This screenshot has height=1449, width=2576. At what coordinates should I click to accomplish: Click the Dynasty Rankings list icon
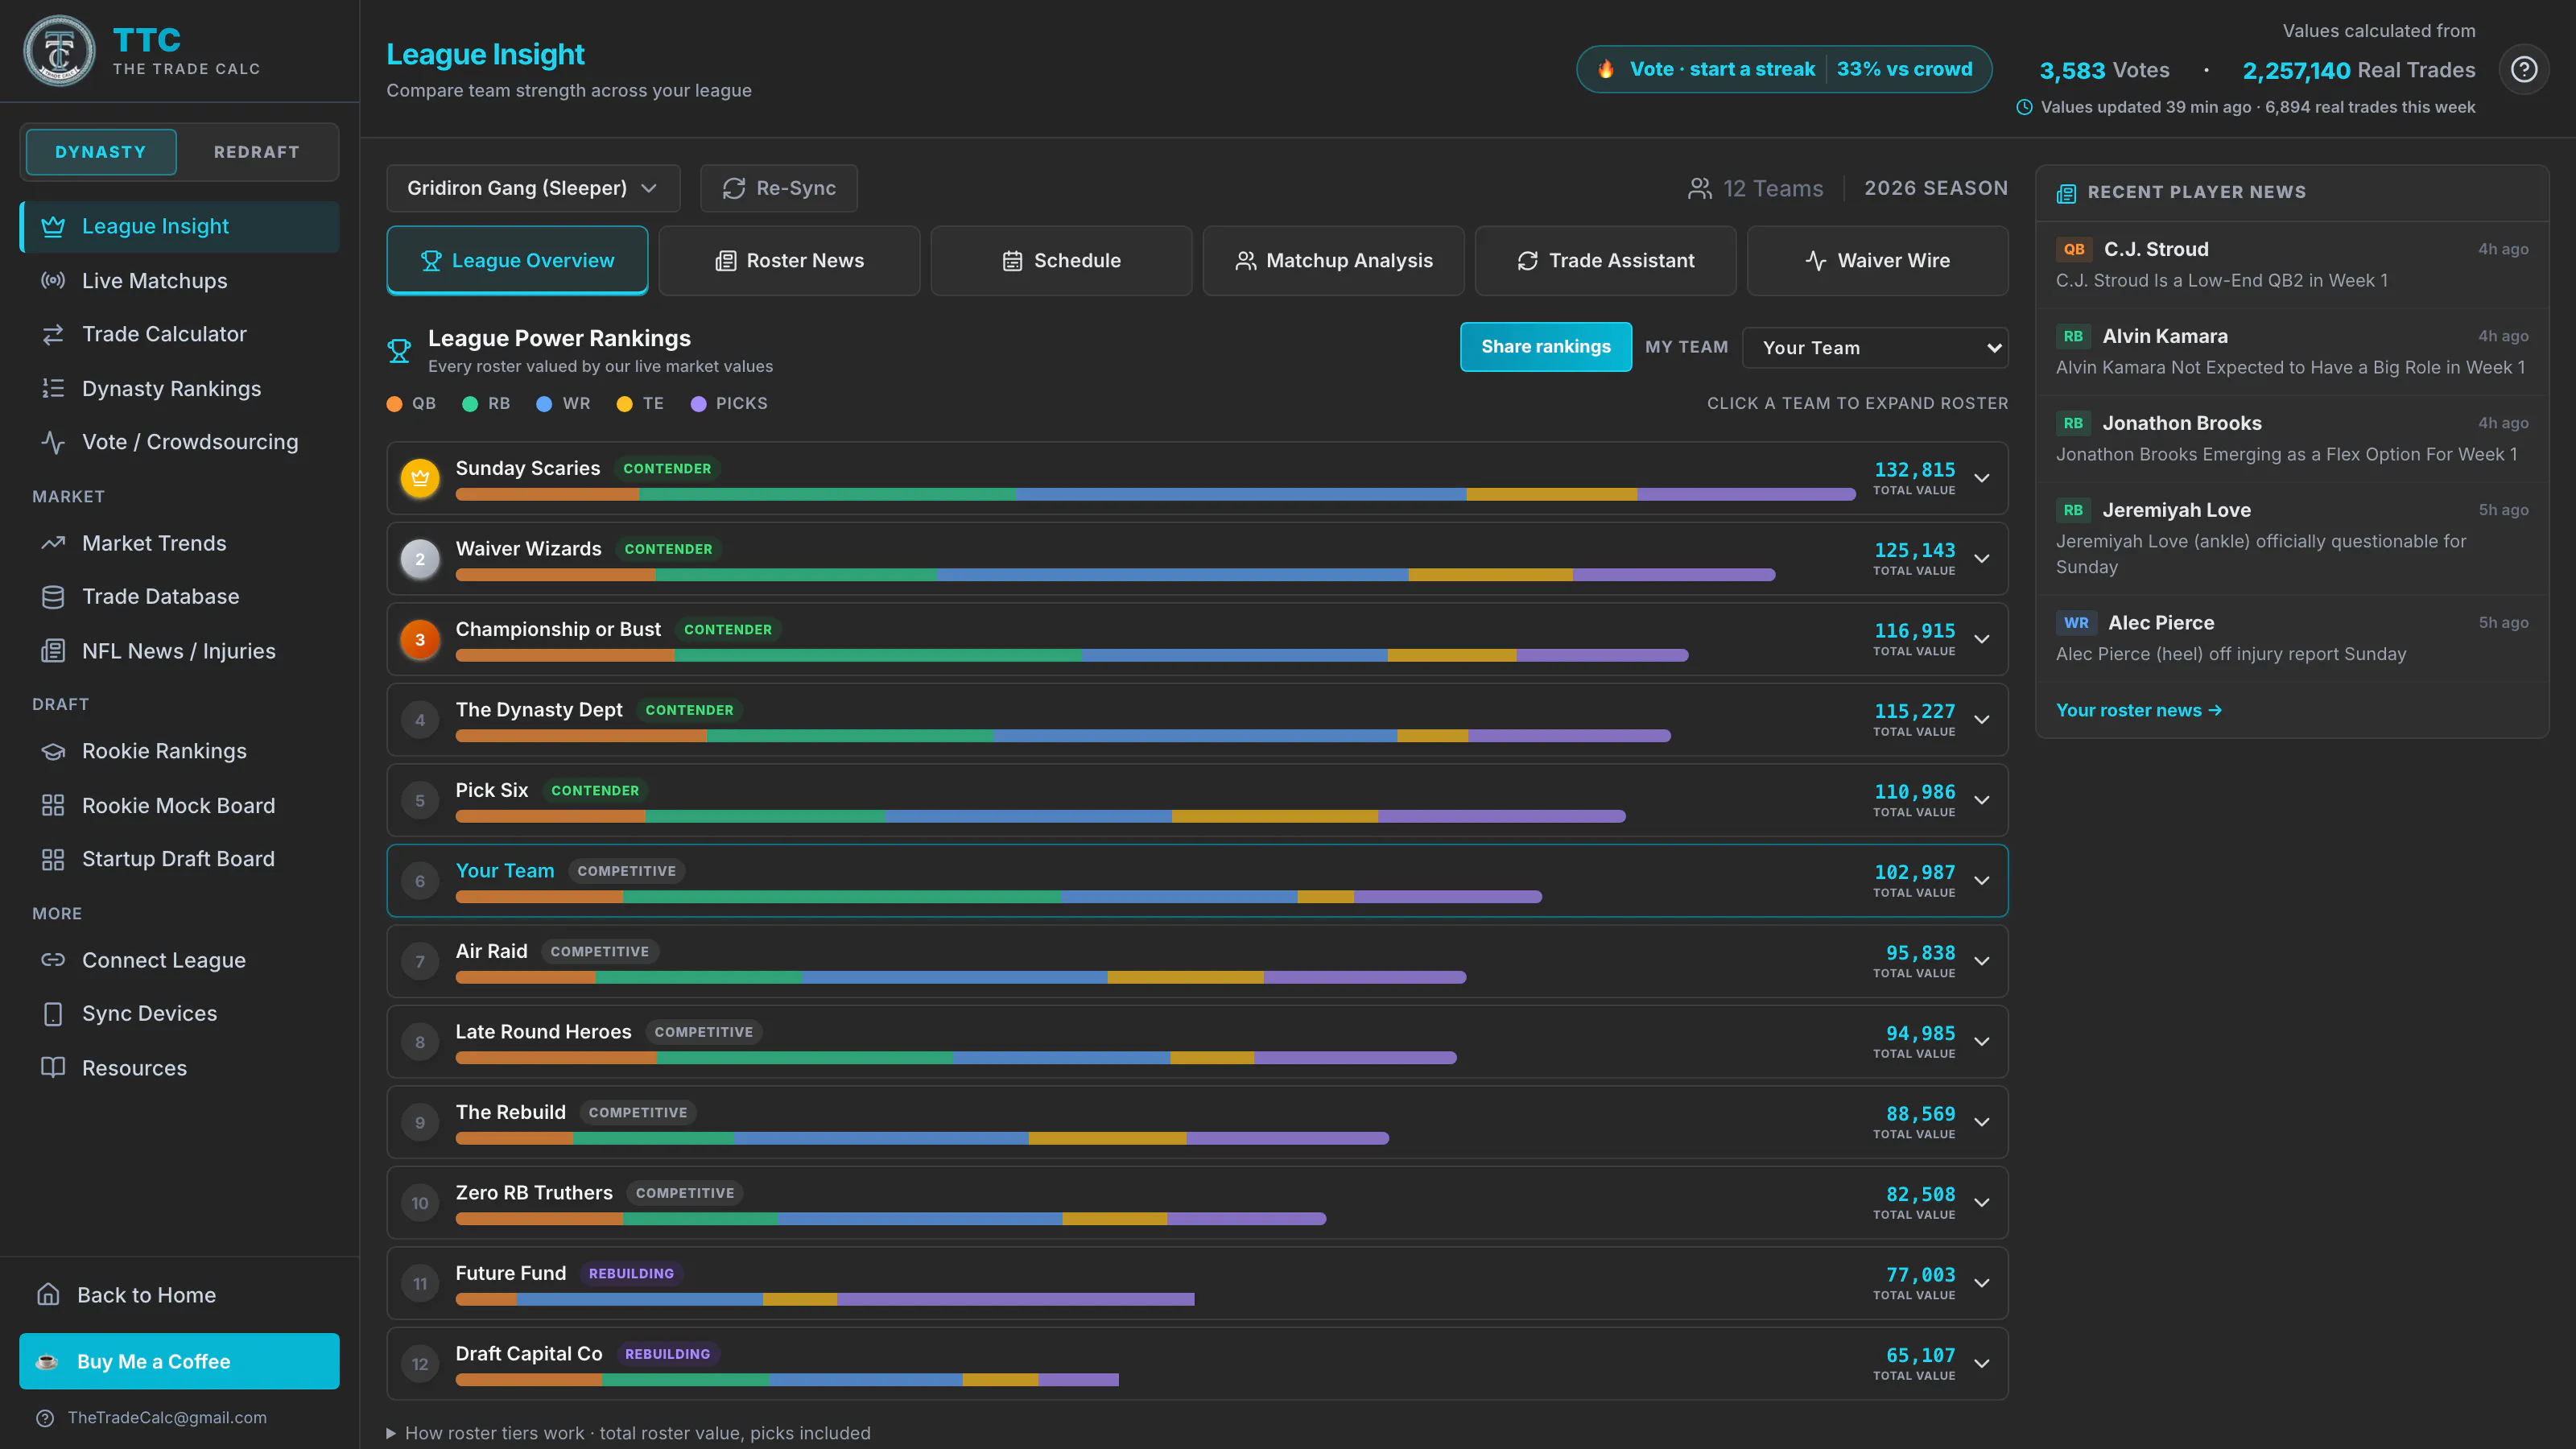[53, 388]
